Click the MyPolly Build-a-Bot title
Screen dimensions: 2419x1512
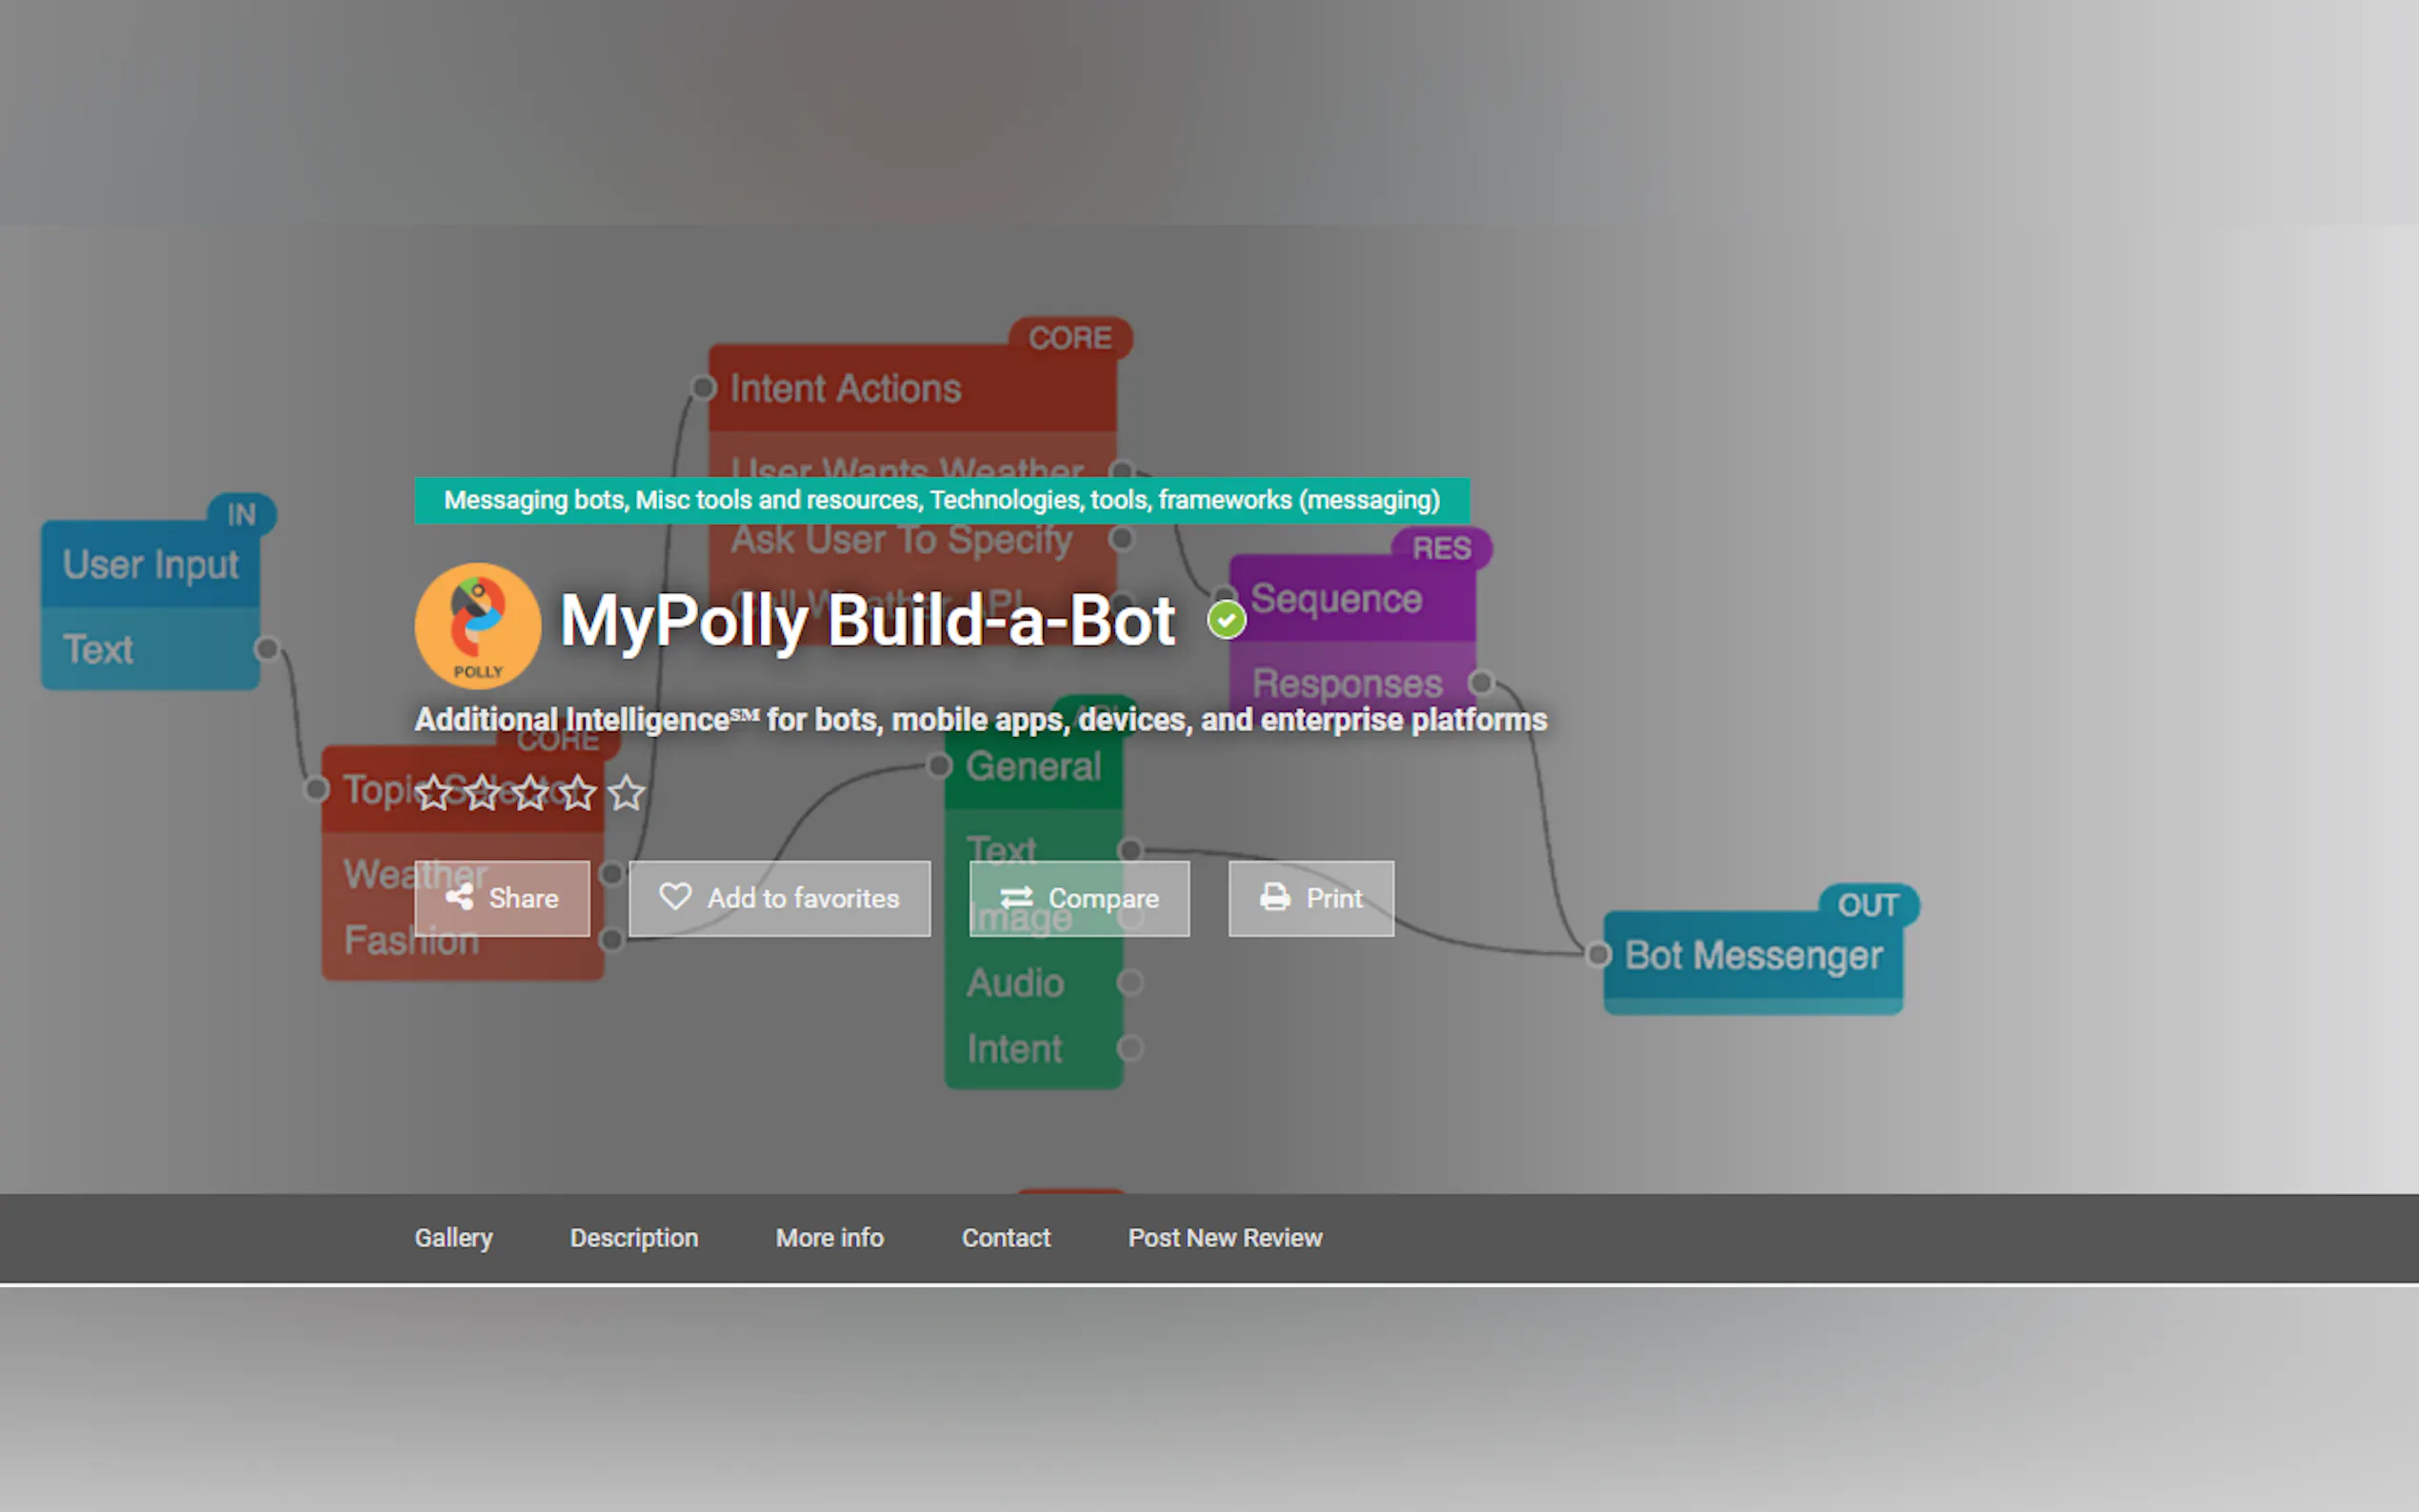click(866, 621)
